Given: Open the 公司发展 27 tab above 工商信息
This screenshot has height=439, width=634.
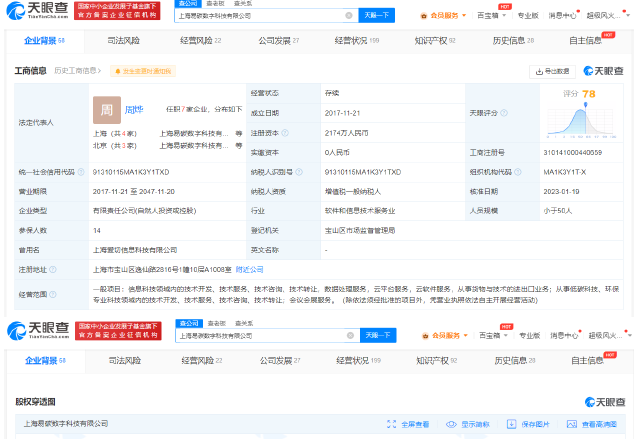Looking at the screenshot, I should pos(279,40).
